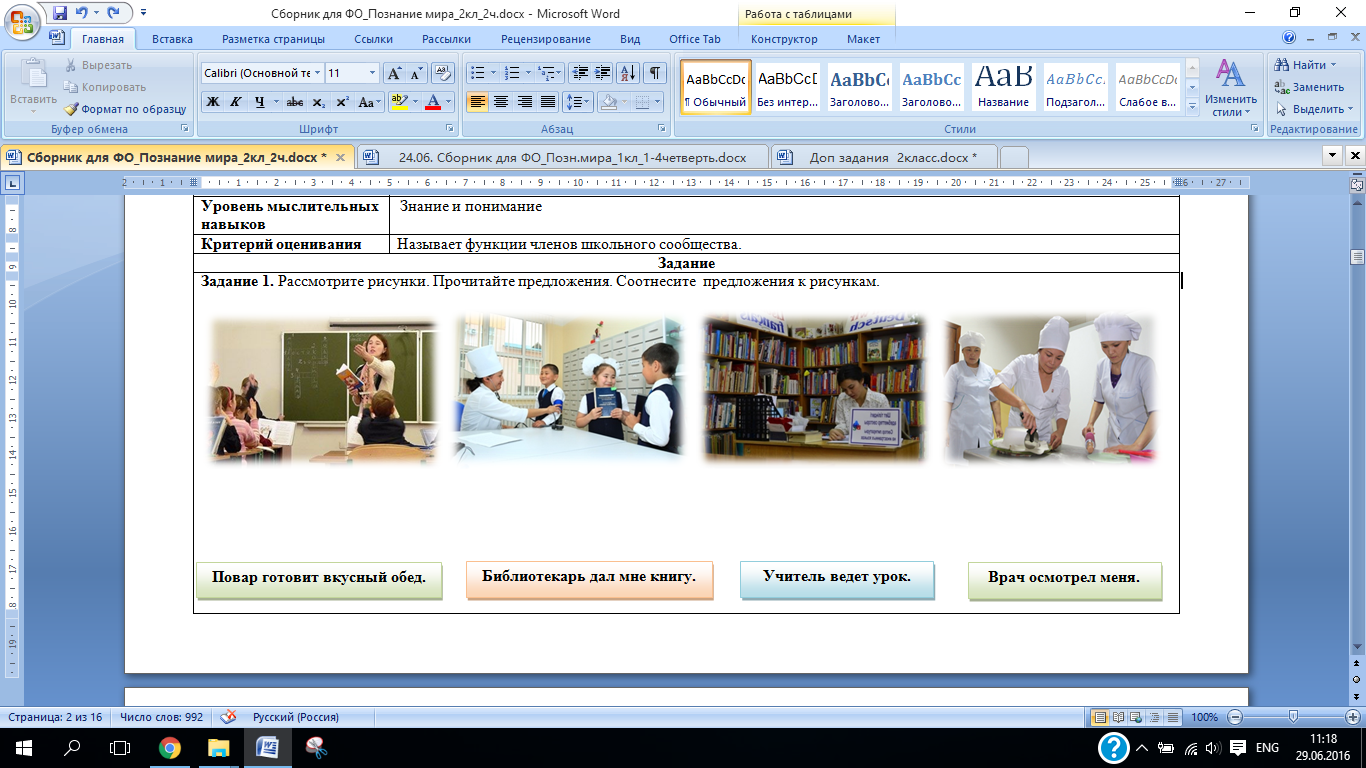Open the font name combo box Calibri
1366x768 pixels.
click(262, 73)
